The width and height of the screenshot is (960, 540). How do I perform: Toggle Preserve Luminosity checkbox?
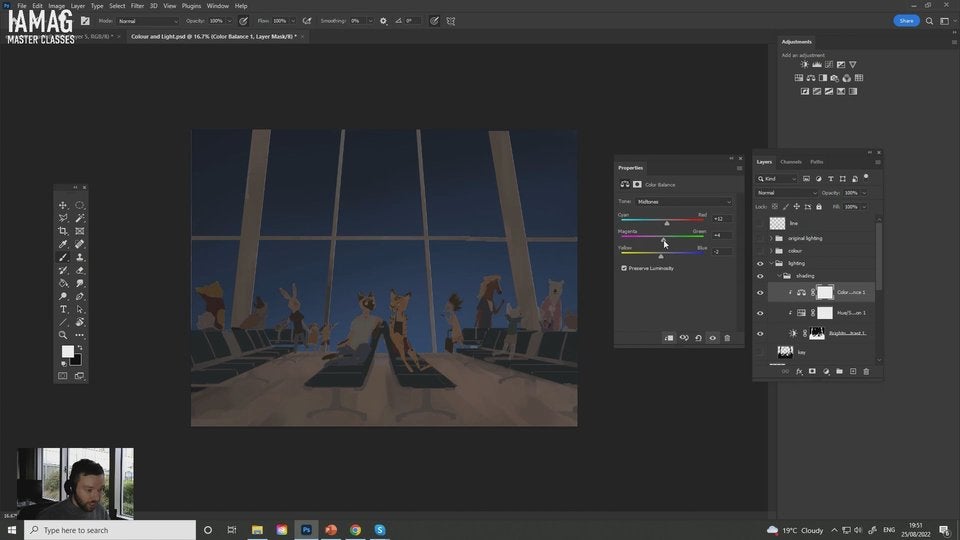[624, 268]
